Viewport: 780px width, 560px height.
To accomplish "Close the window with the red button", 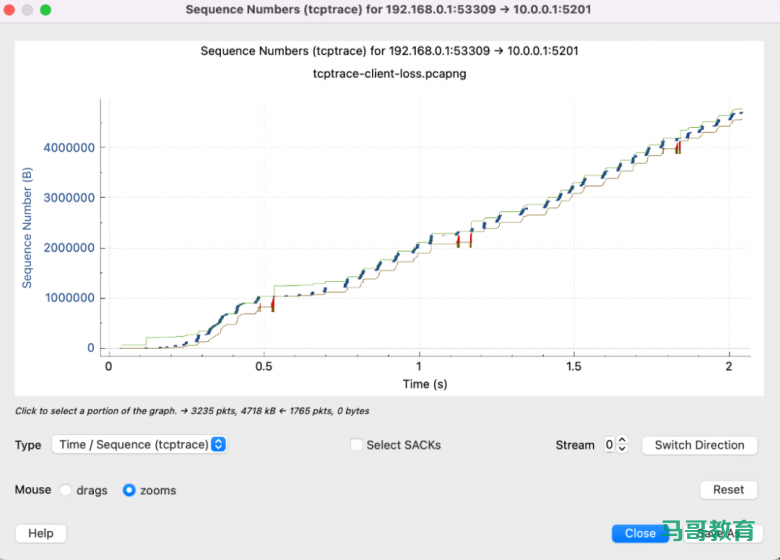I will pyautogui.click(x=9, y=9).
